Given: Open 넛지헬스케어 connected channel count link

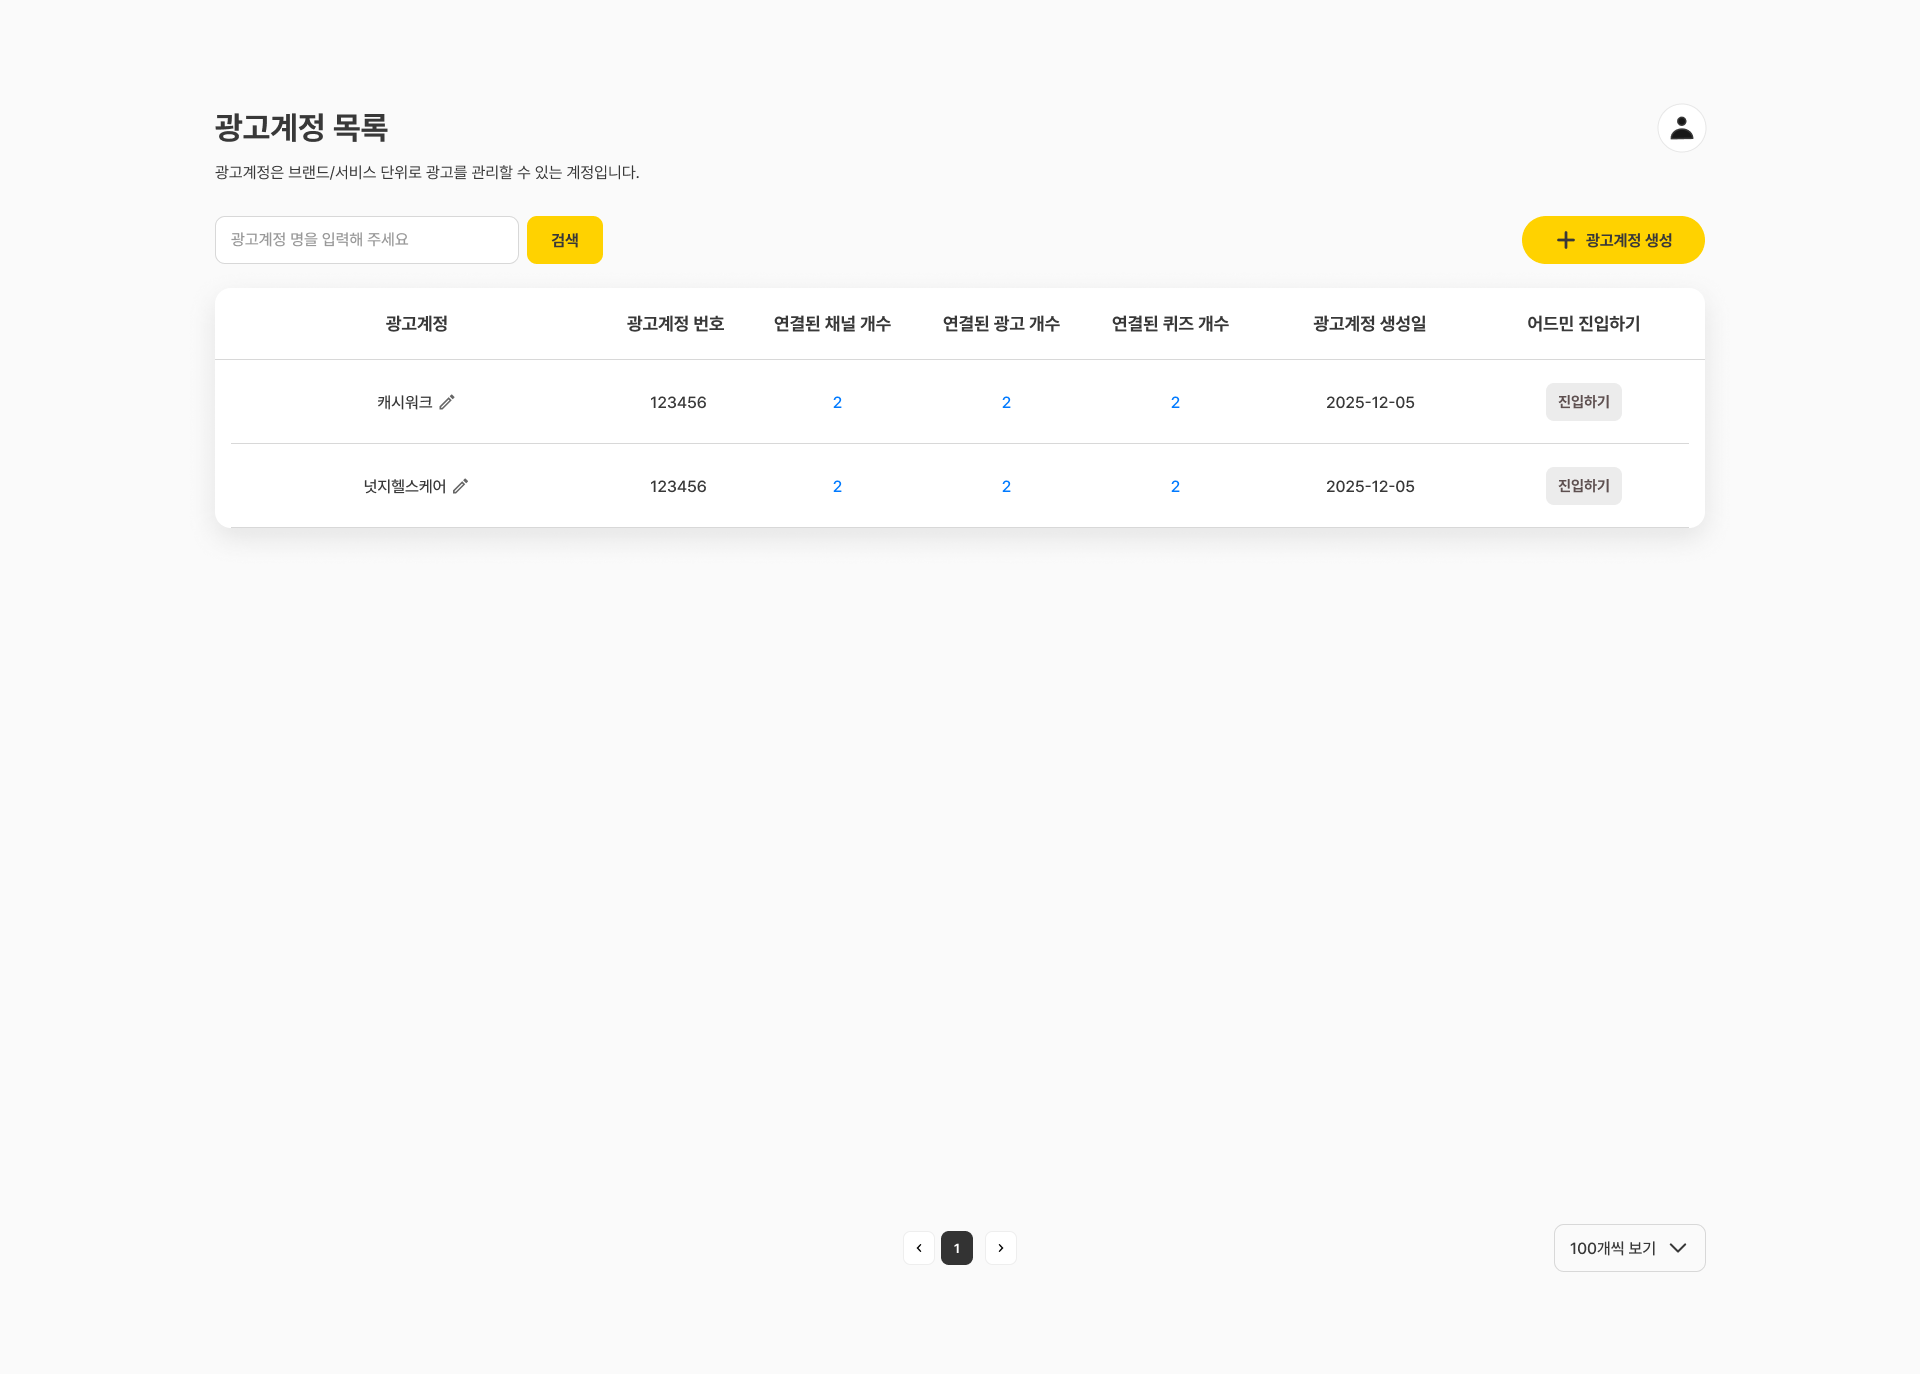Looking at the screenshot, I should click(837, 486).
